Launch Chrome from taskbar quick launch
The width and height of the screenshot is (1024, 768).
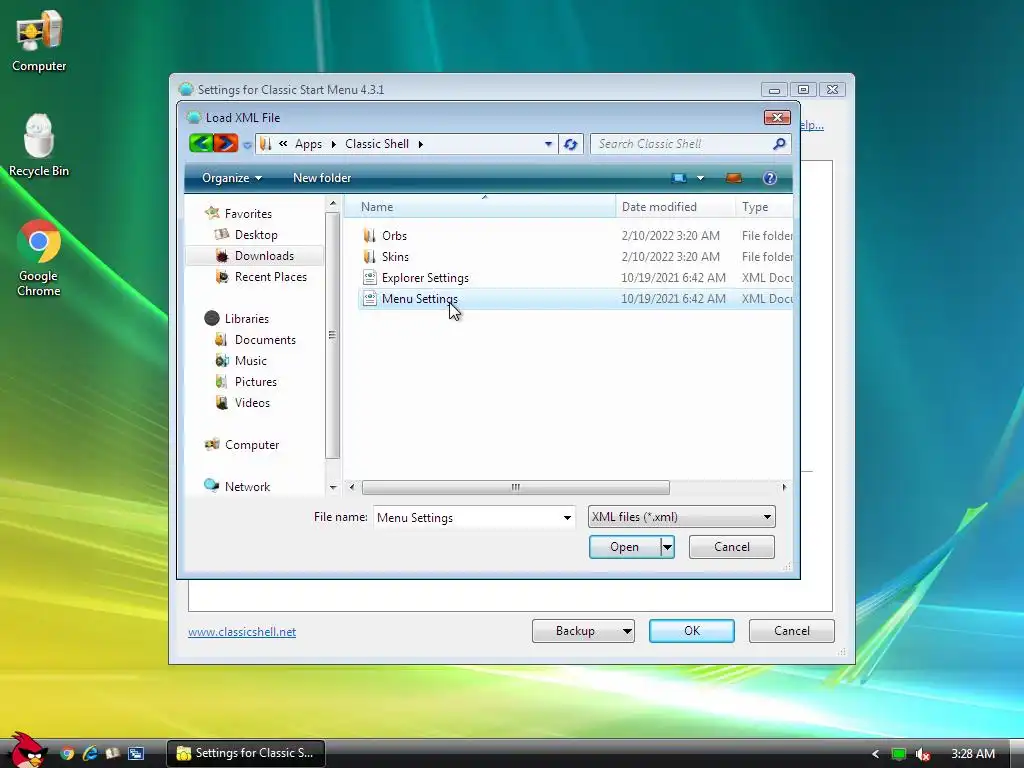pyautogui.click(x=67, y=753)
